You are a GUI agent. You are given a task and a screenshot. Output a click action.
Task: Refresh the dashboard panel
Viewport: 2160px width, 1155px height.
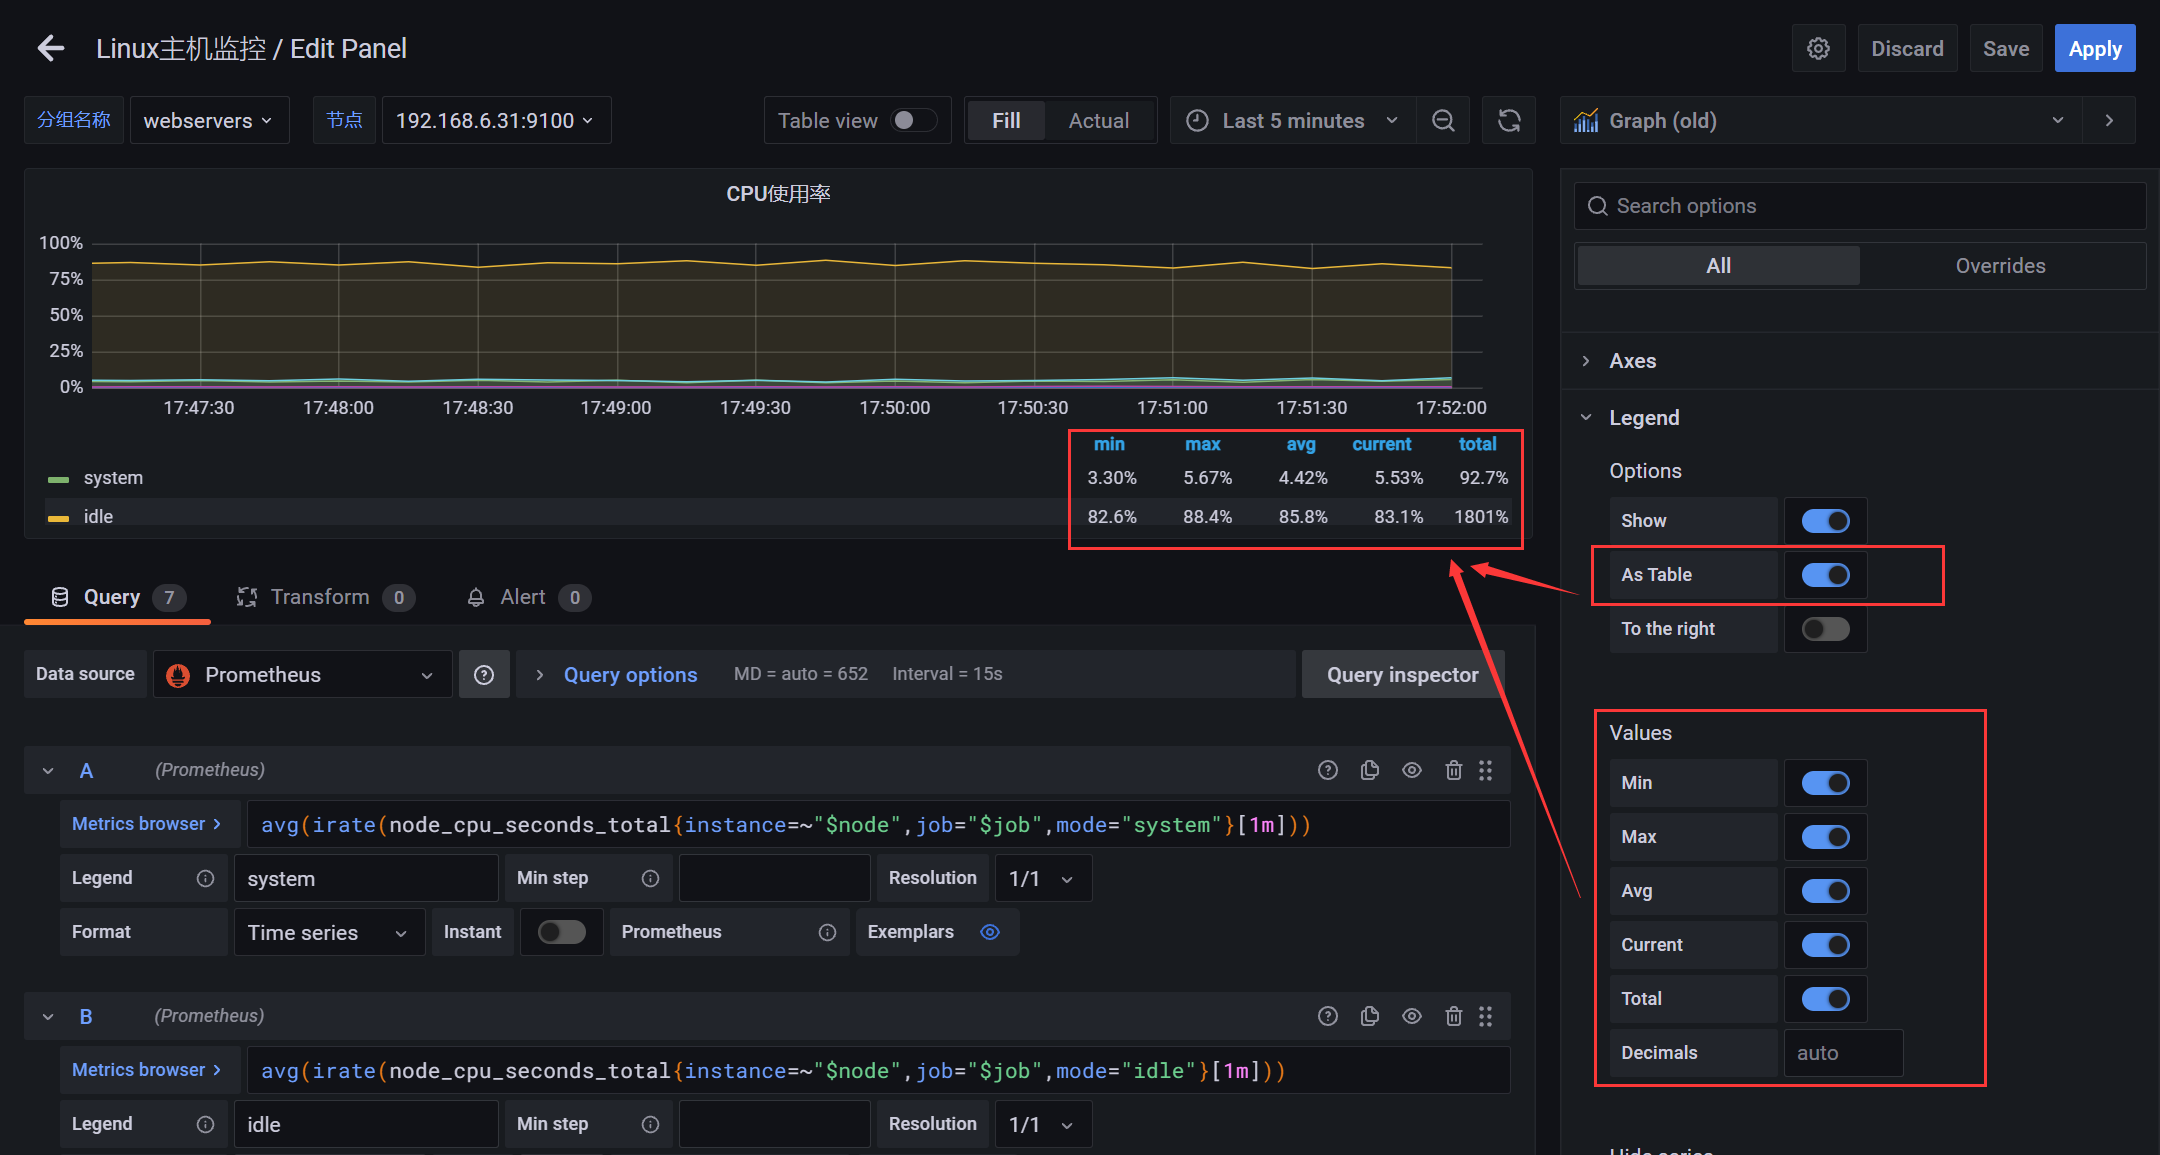[x=1509, y=120]
